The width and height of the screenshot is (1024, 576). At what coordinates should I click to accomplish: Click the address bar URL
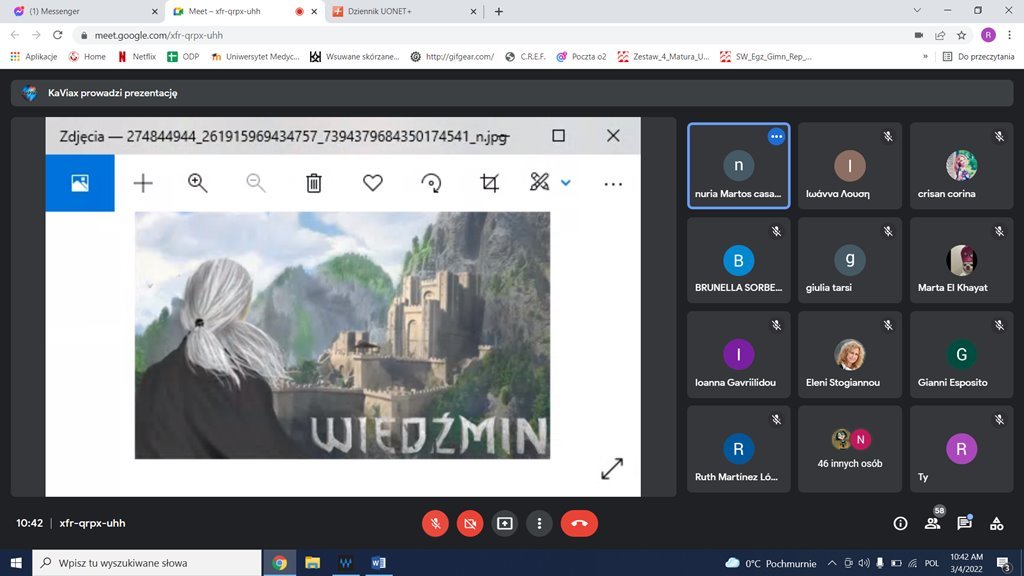pos(159,35)
